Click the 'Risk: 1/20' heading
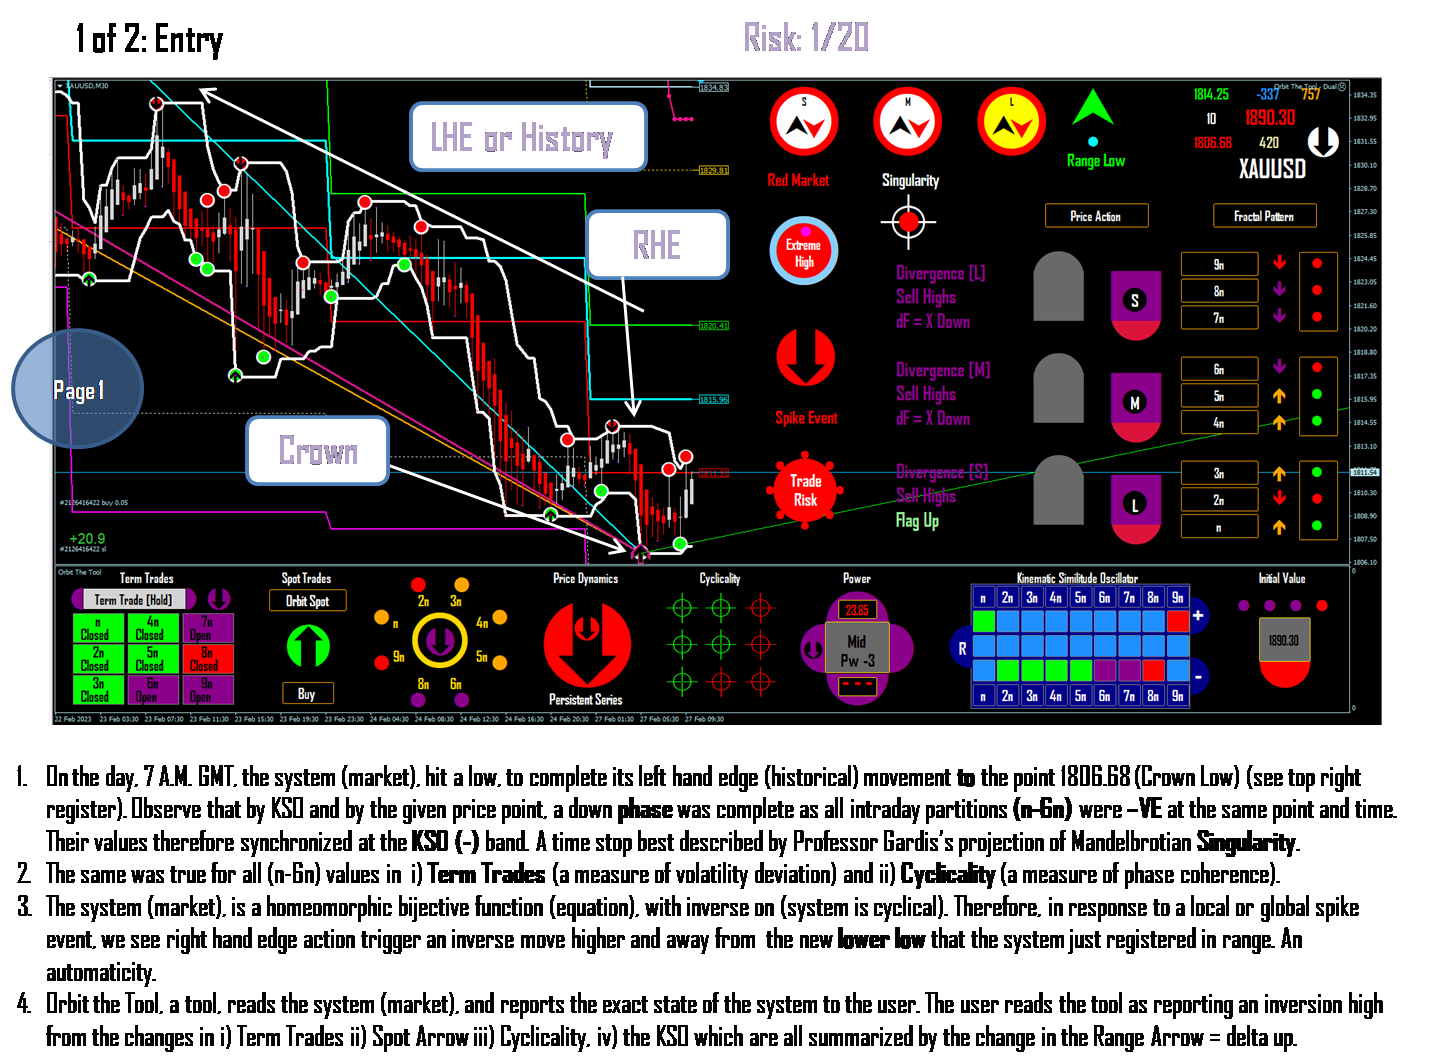The image size is (1432, 1062). click(806, 38)
